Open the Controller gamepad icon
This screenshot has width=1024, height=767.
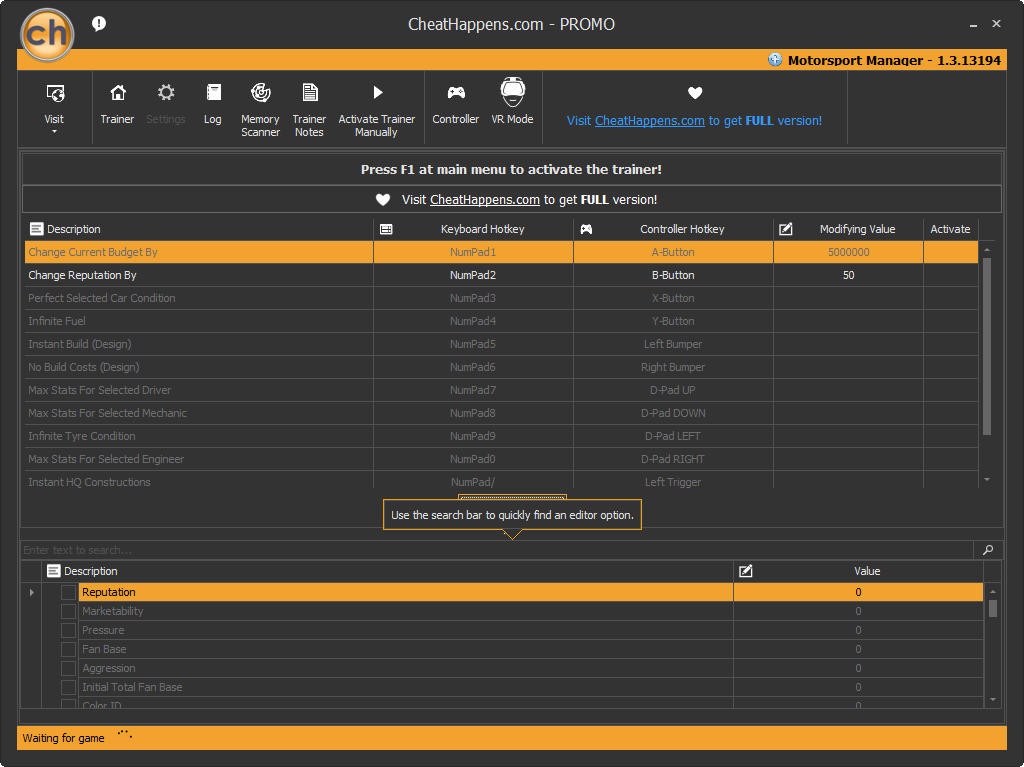(456, 93)
